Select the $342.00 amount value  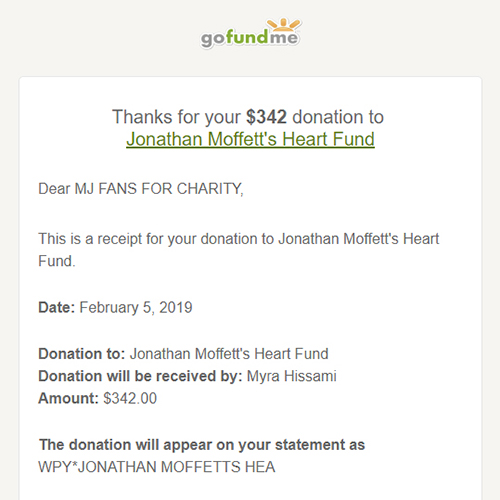point(130,398)
